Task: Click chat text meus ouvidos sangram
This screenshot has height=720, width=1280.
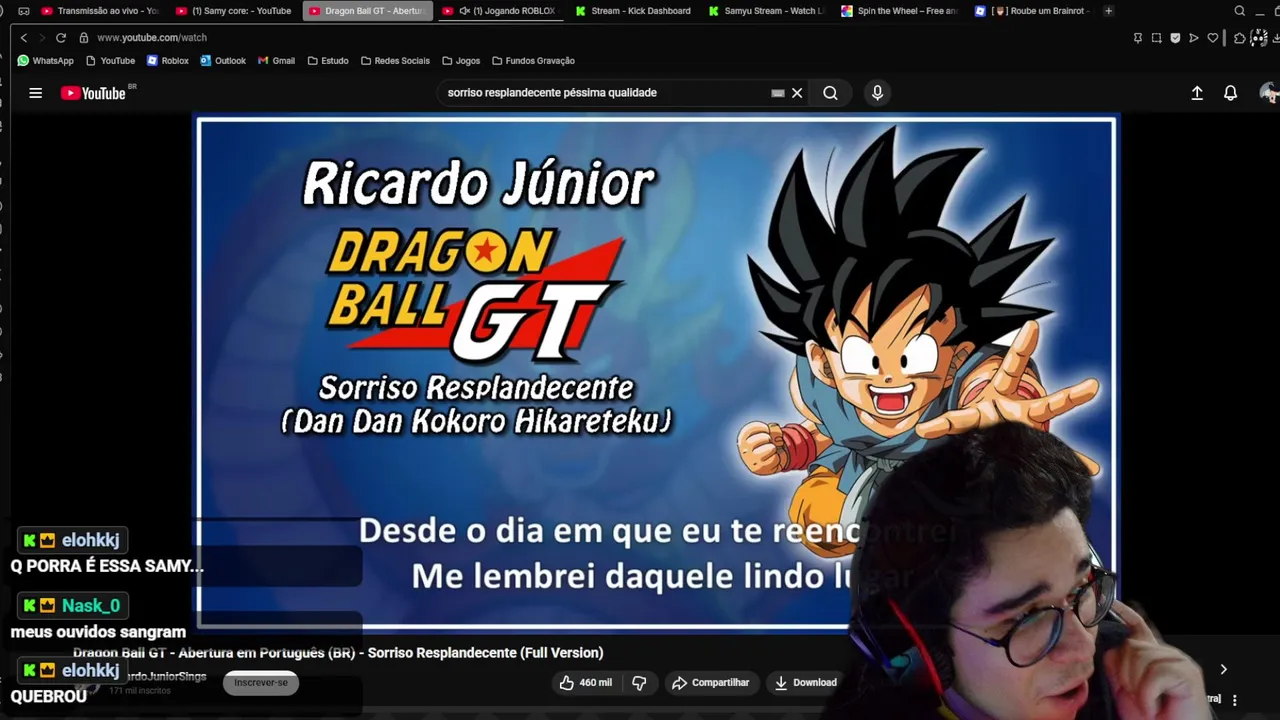Action: pos(98,632)
